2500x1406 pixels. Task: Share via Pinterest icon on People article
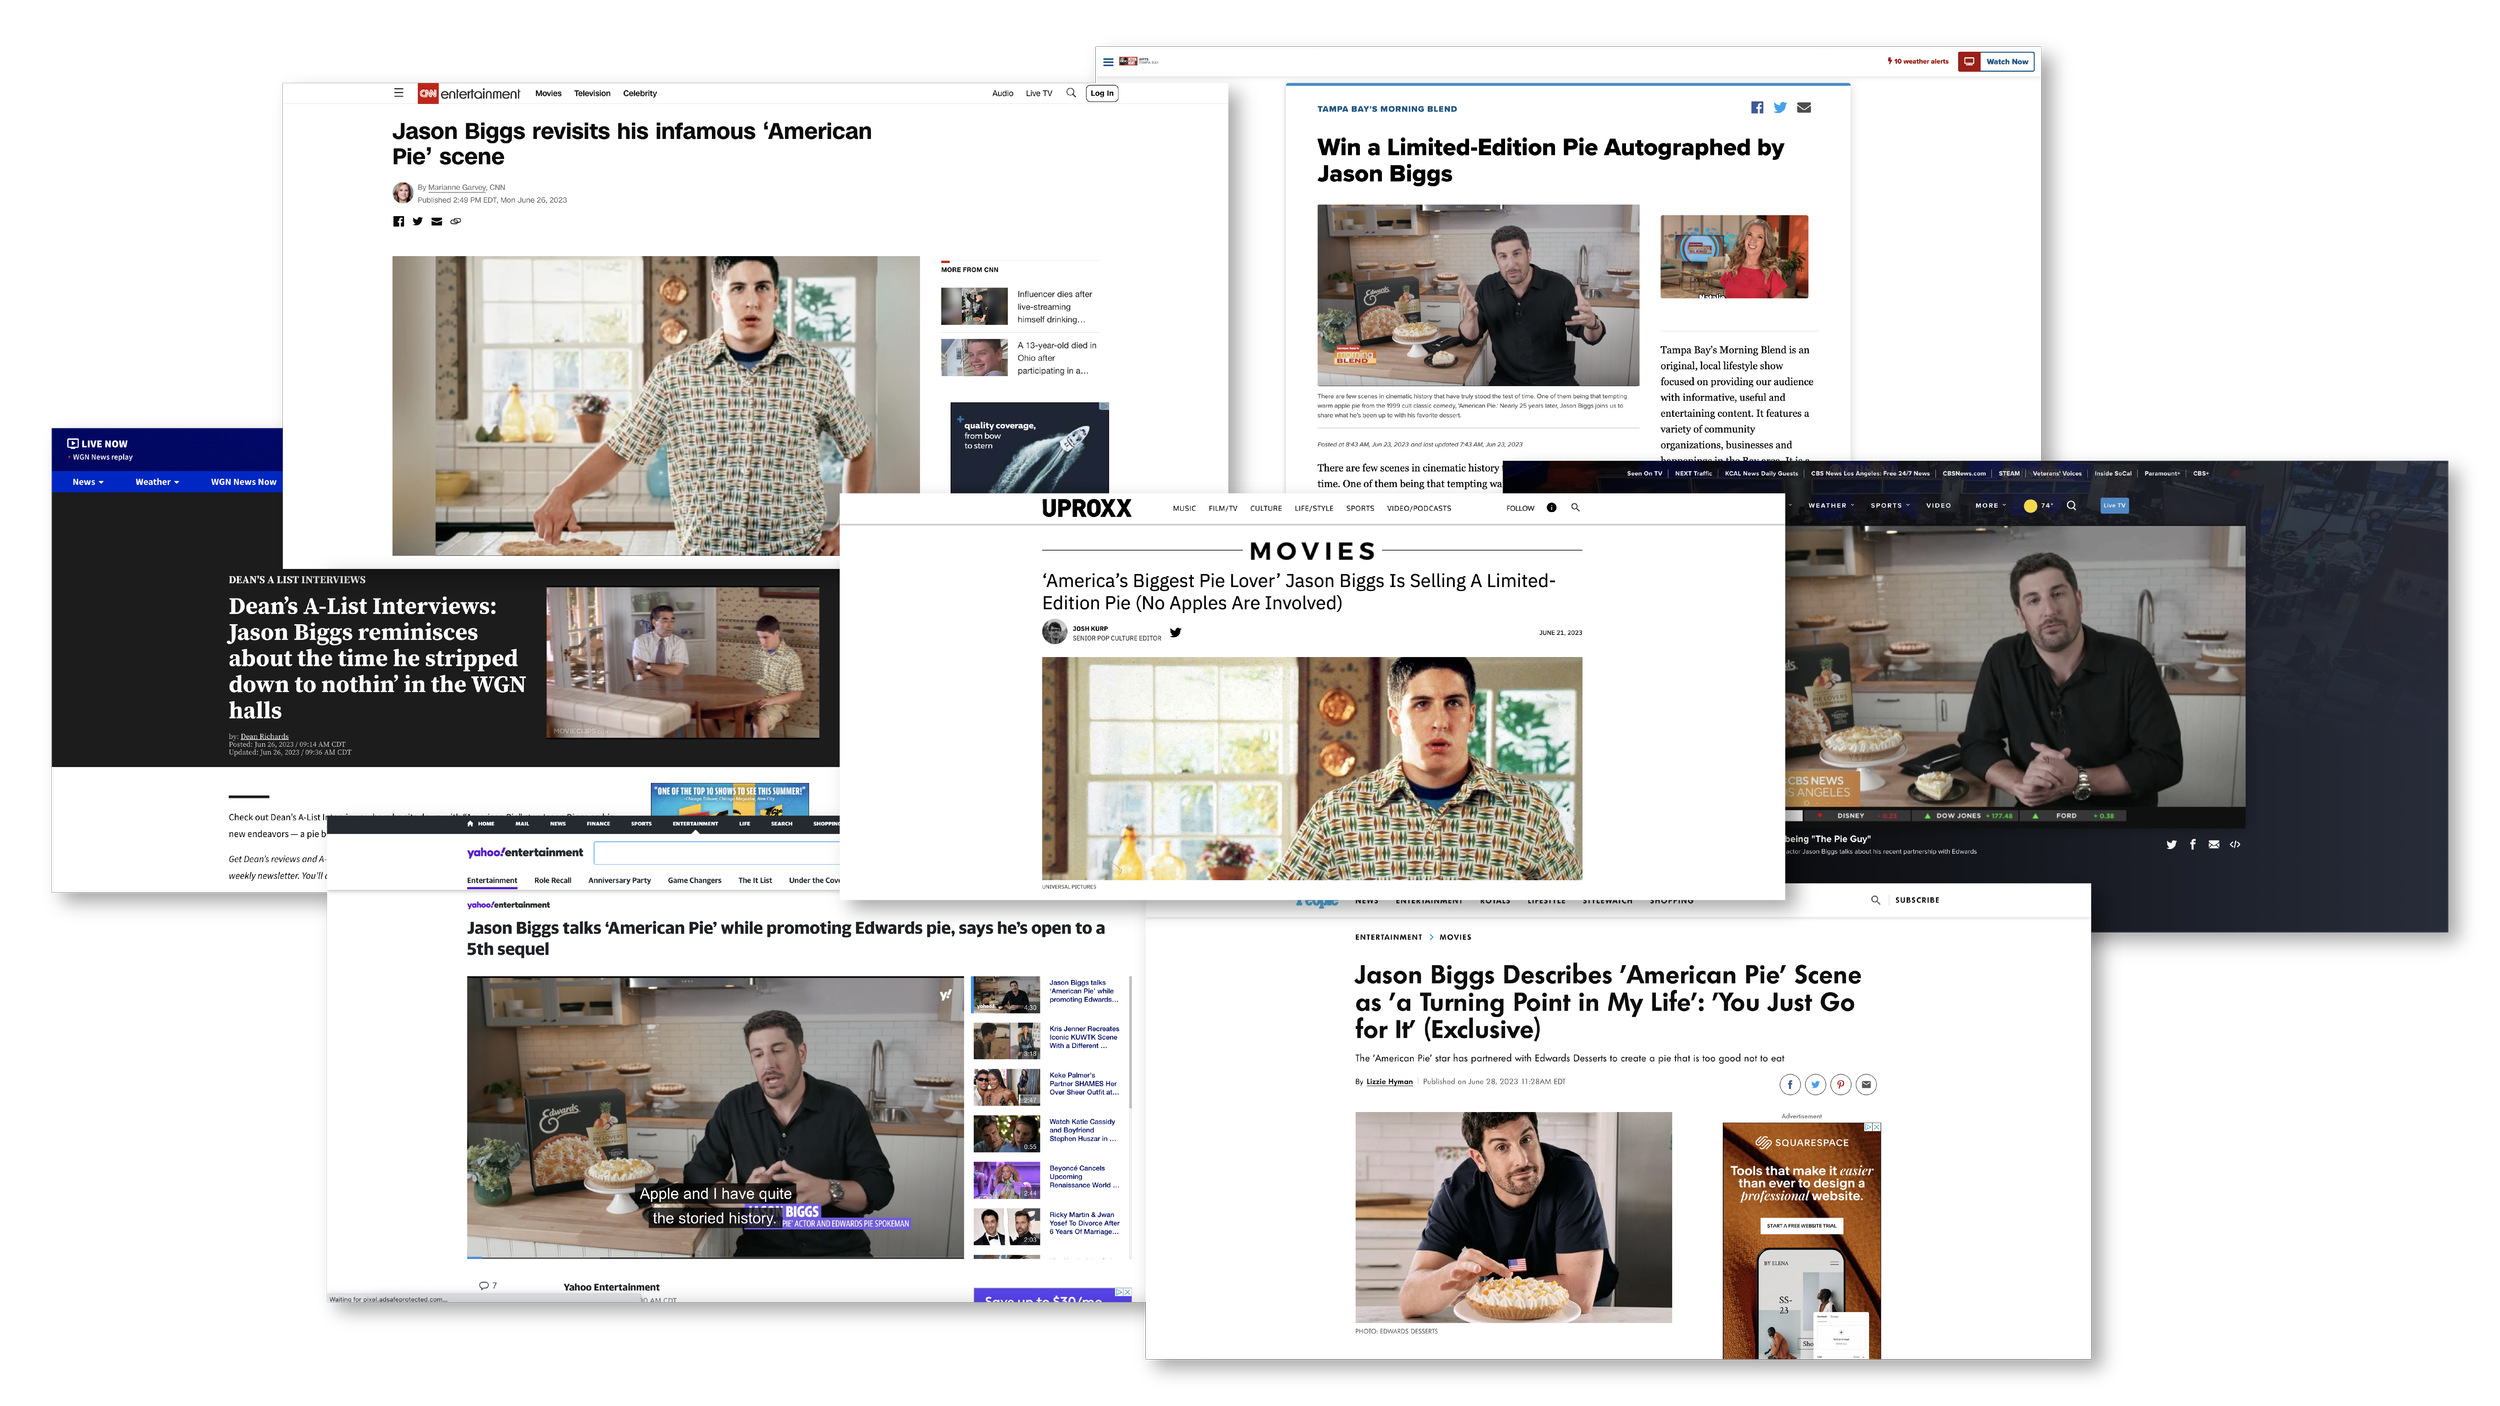[x=1840, y=1084]
